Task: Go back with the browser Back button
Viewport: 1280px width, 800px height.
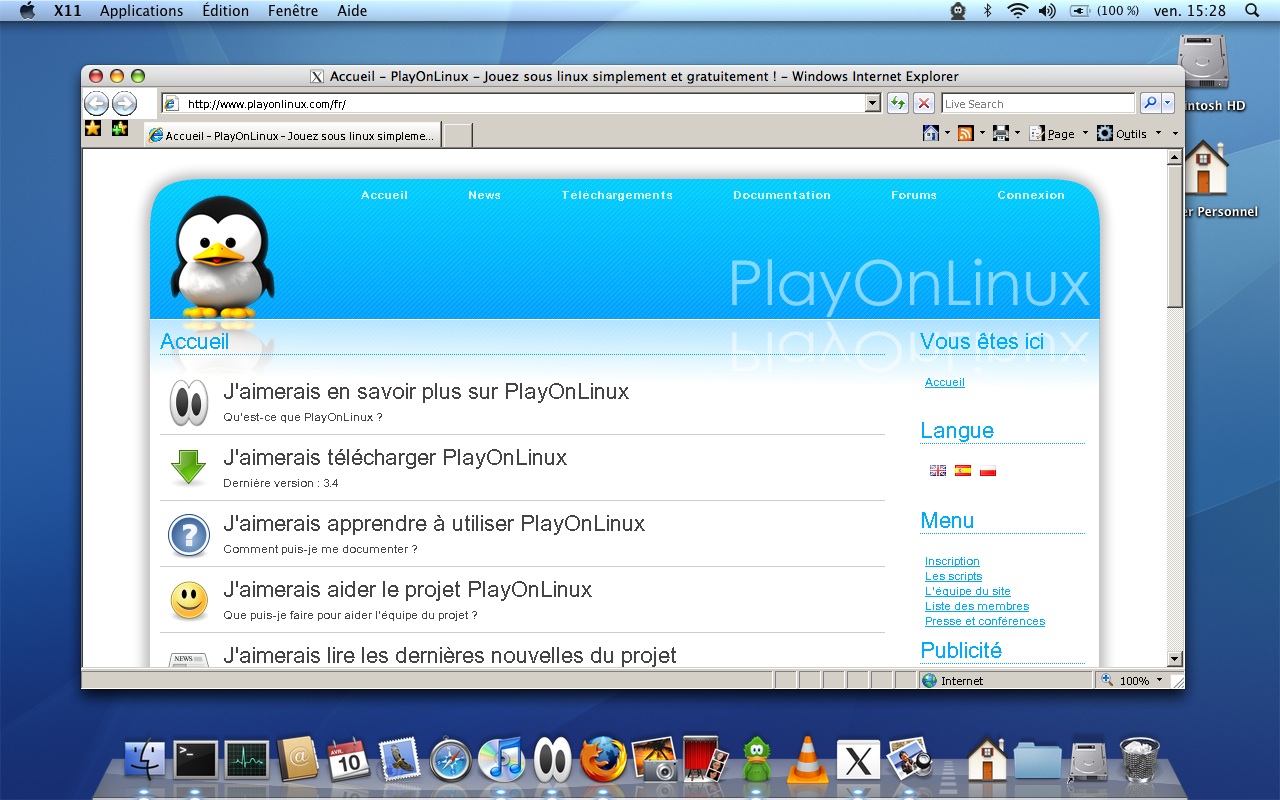Action: 96,103
